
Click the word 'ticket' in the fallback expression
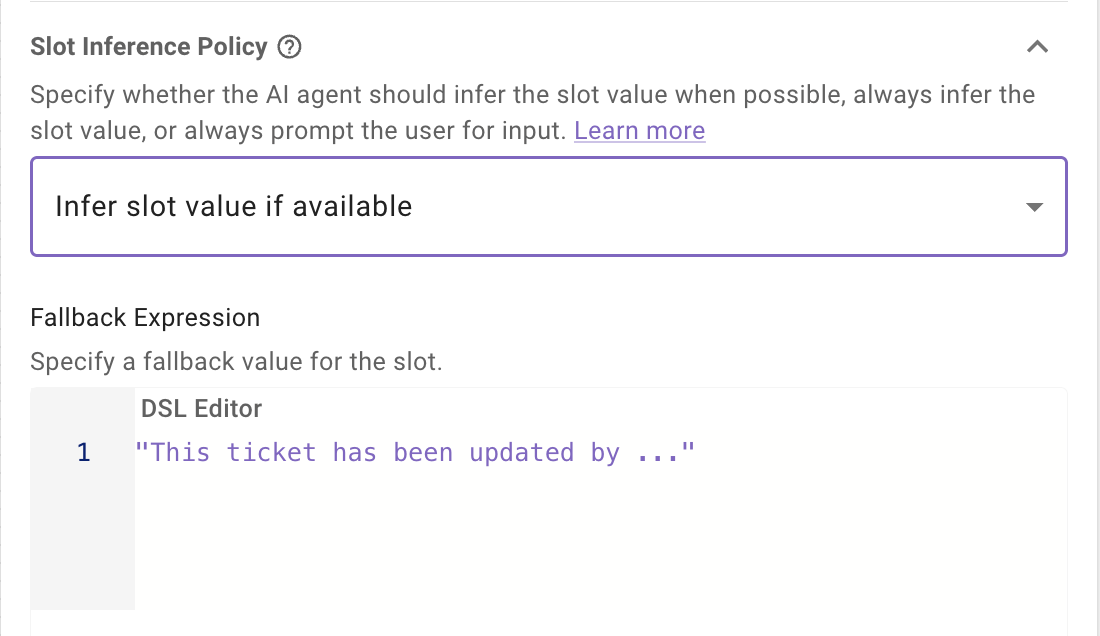[271, 453]
